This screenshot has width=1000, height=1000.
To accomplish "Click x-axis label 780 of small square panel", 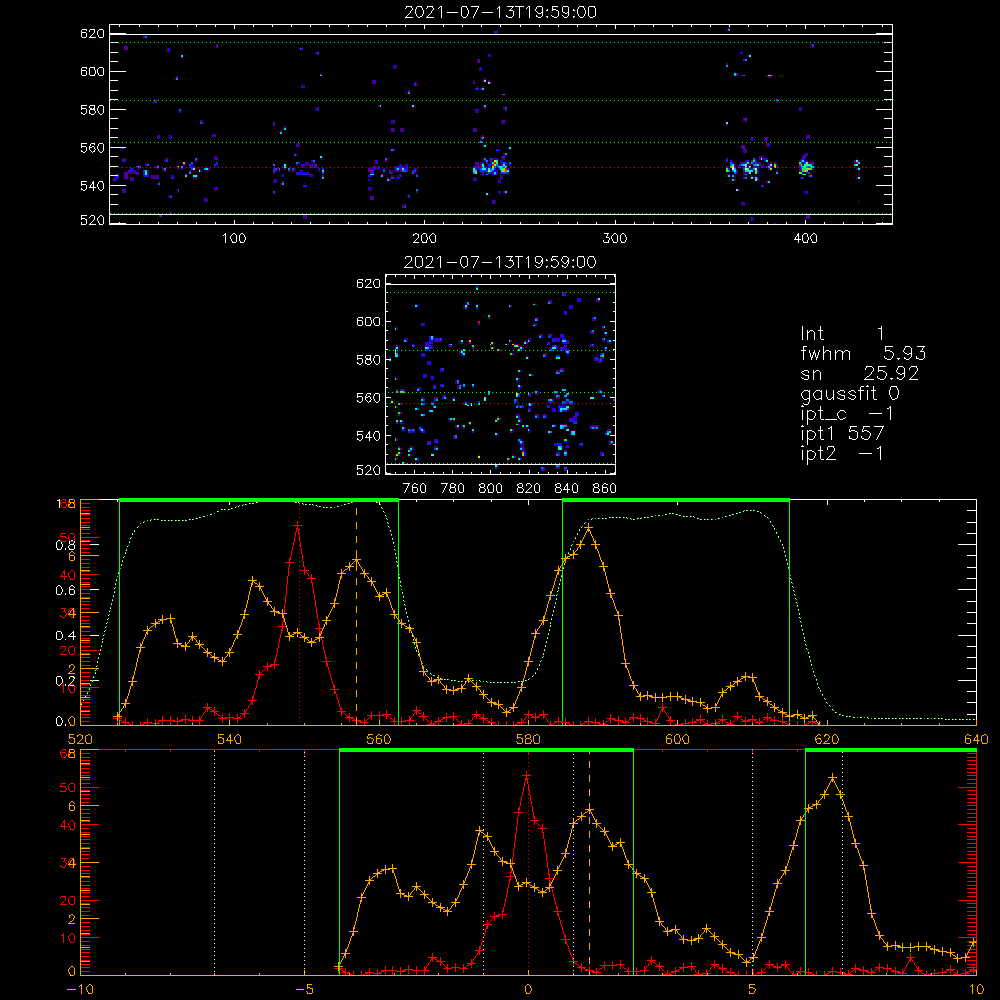I will tap(453, 489).
